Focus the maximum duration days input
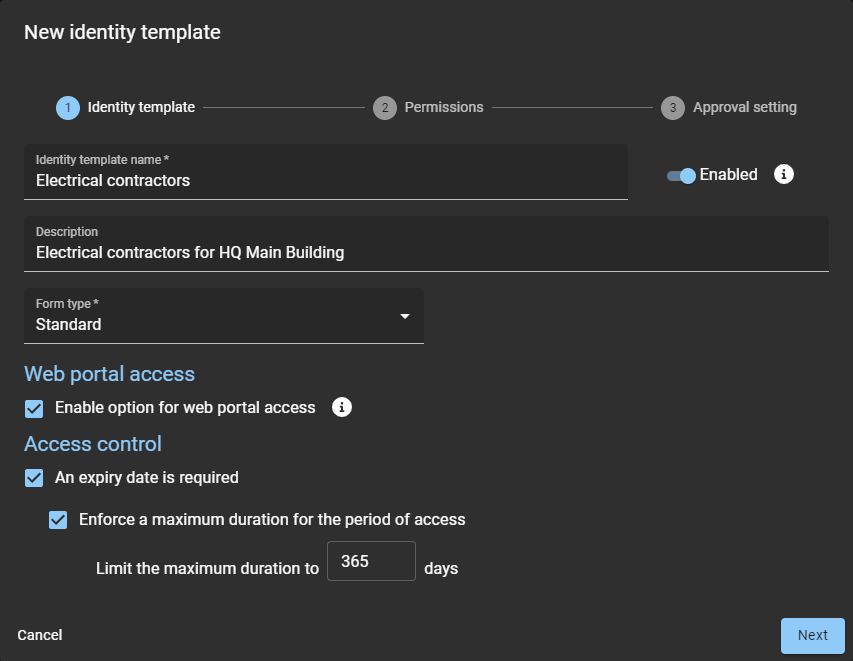Viewport: 853px width, 661px height. [x=371, y=561]
